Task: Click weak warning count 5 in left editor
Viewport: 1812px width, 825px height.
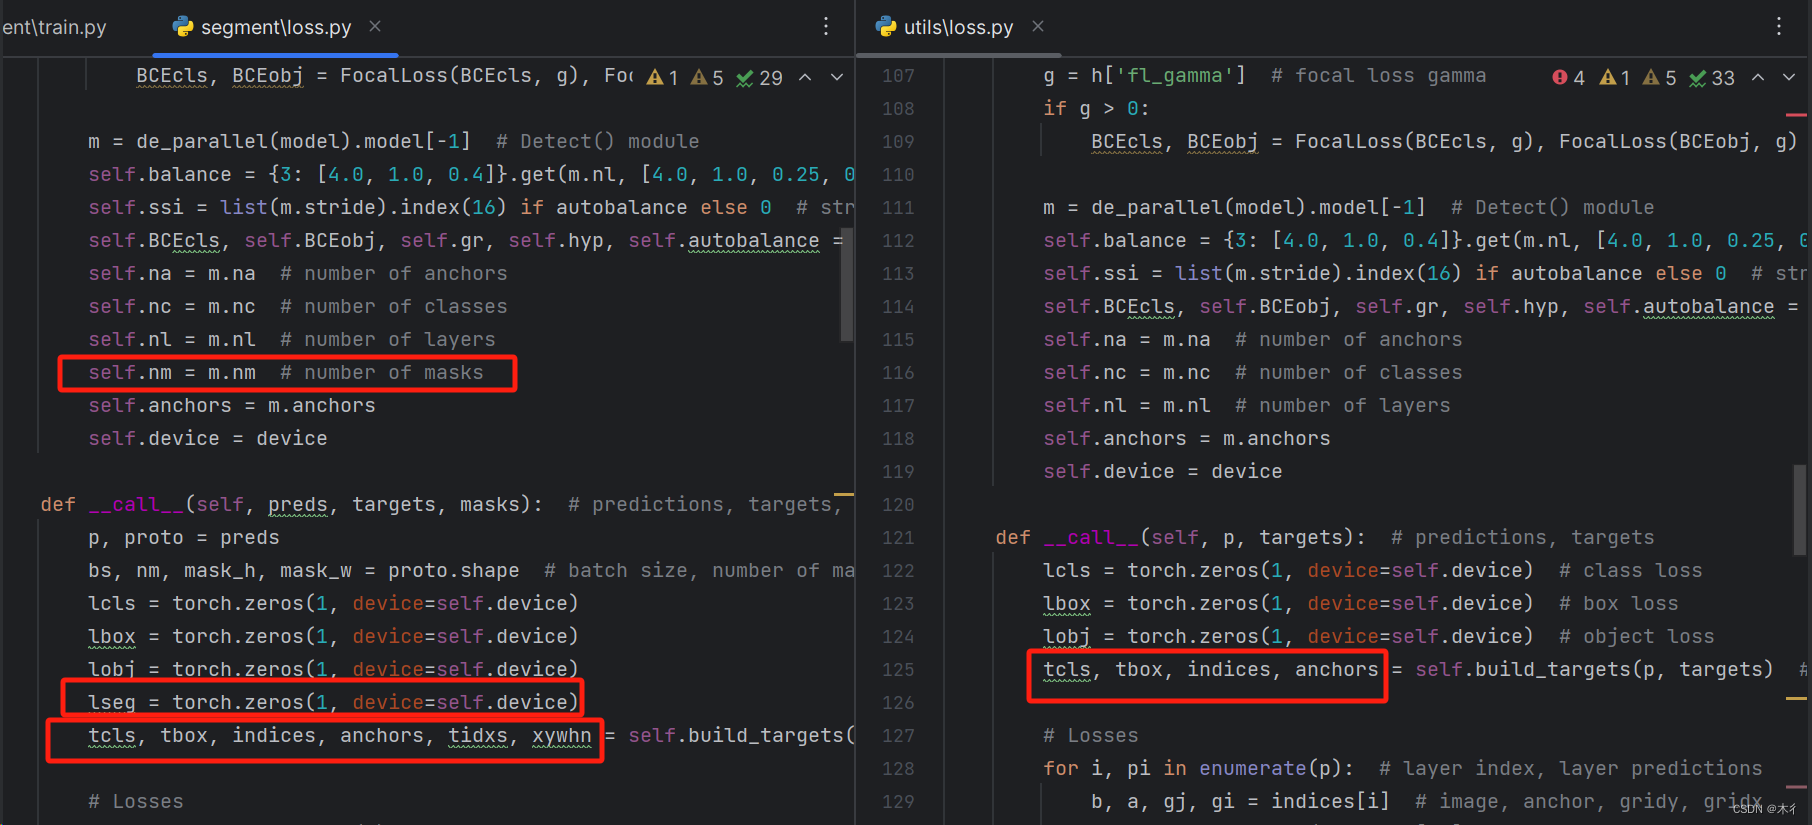Action: pyautogui.click(x=707, y=78)
